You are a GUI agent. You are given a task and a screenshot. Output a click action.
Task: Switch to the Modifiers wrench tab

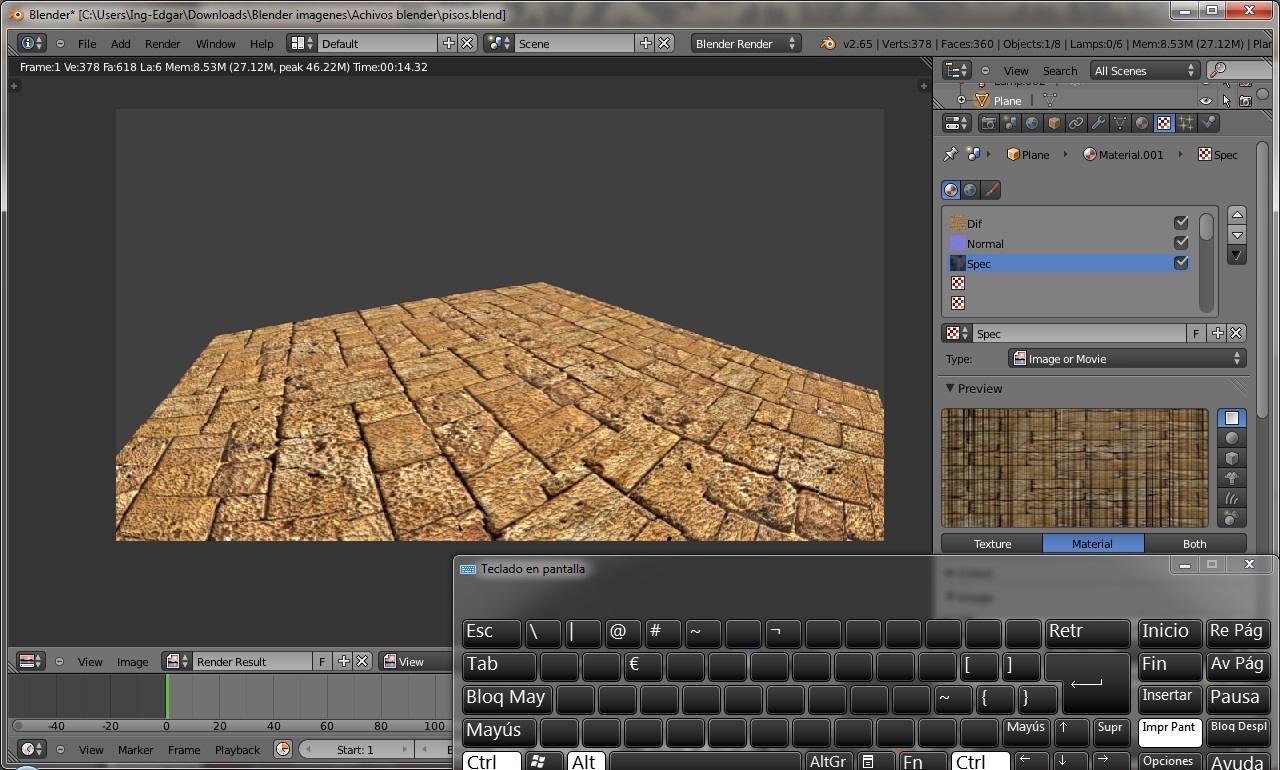[x=1098, y=123]
